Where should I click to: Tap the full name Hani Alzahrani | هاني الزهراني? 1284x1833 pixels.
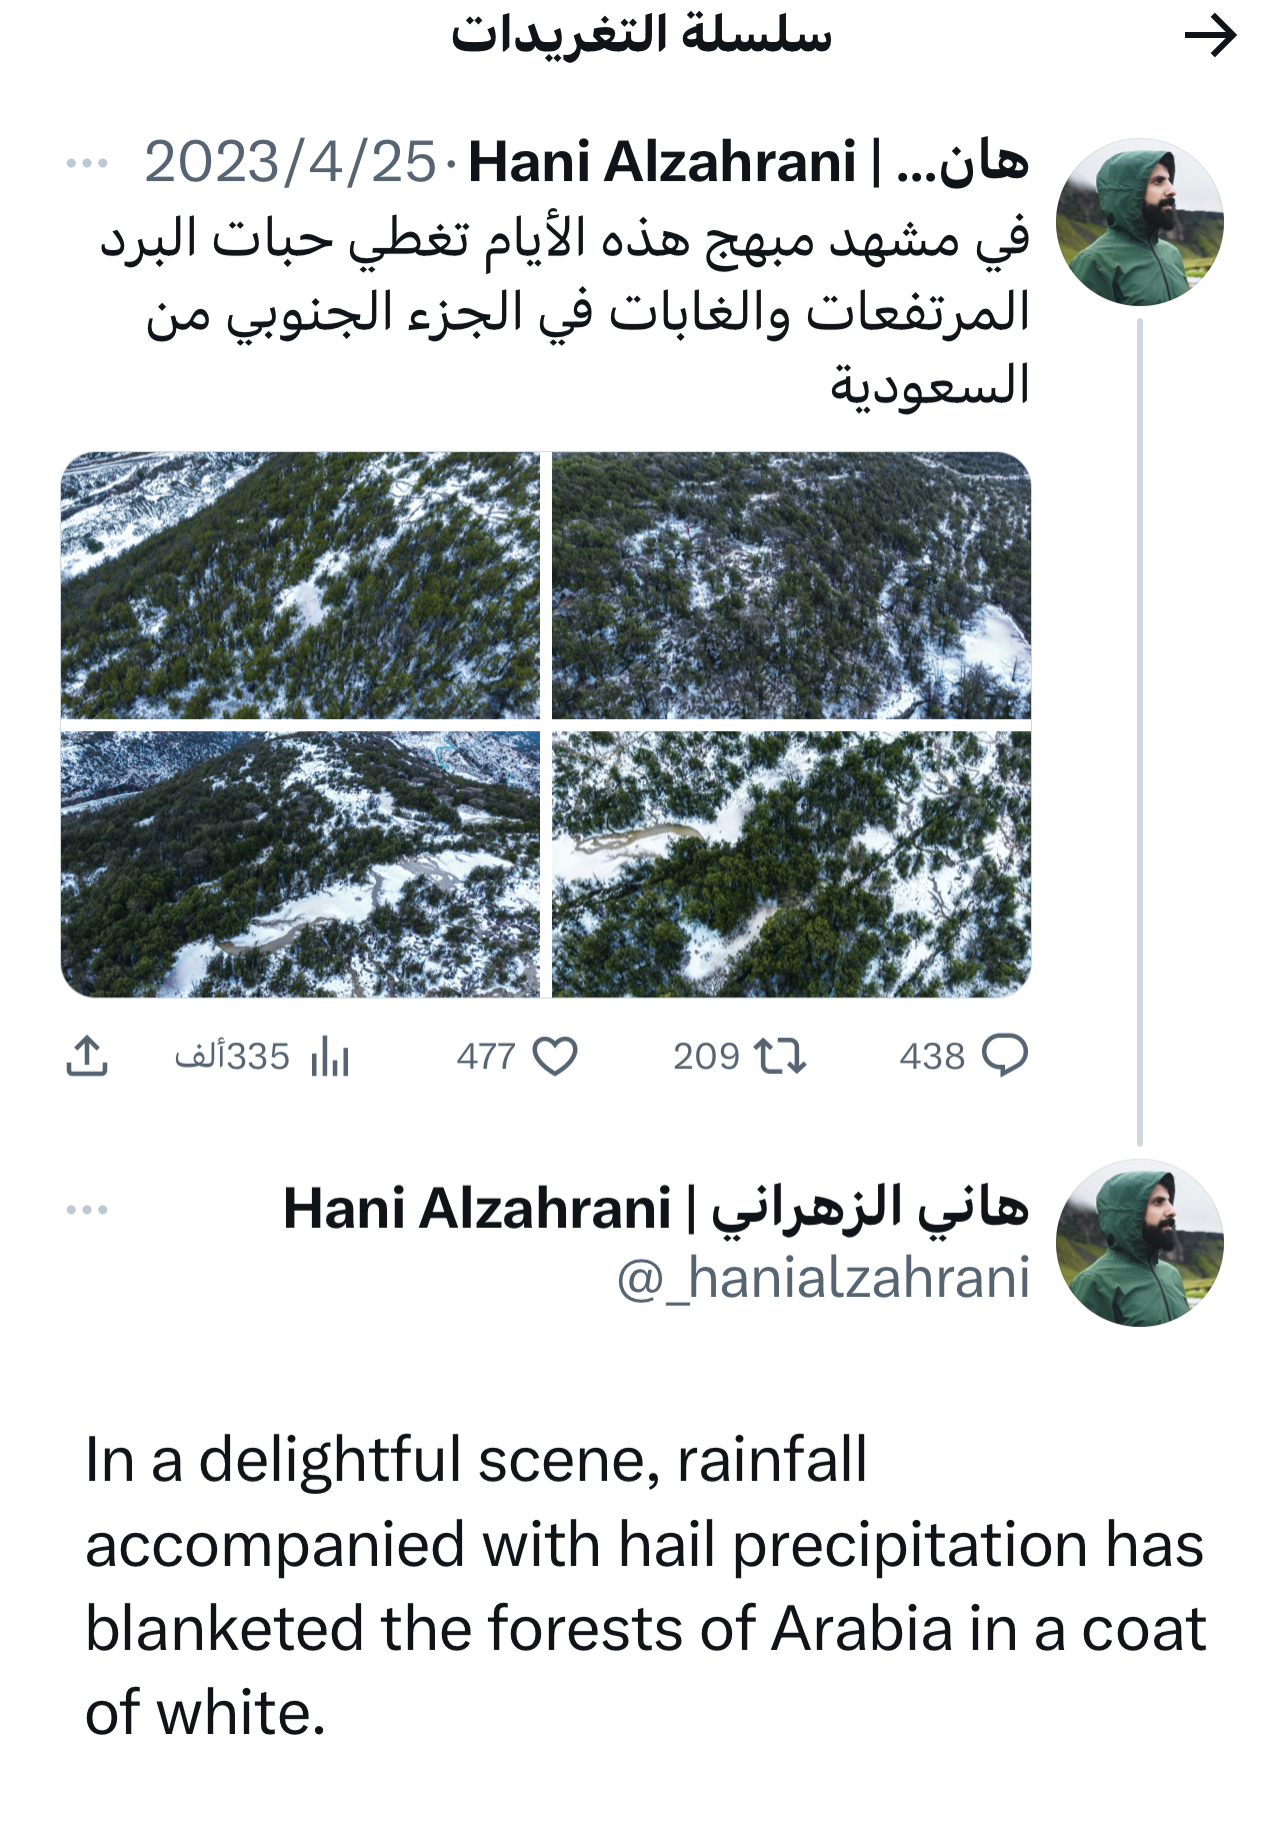[x=656, y=1208]
